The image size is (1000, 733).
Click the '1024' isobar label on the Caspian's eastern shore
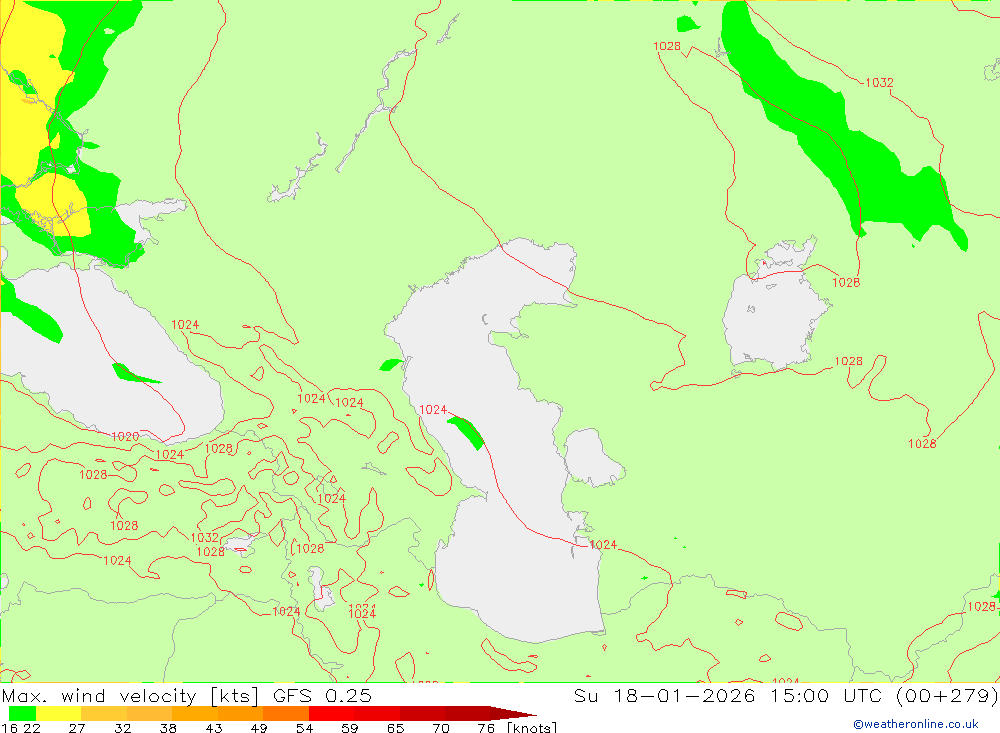[x=603, y=544]
